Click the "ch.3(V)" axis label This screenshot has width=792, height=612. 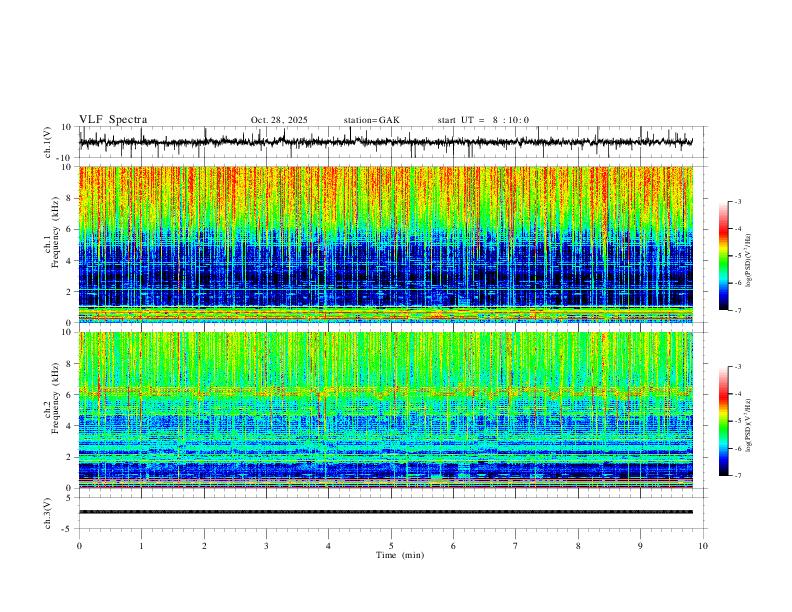pos(48,513)
